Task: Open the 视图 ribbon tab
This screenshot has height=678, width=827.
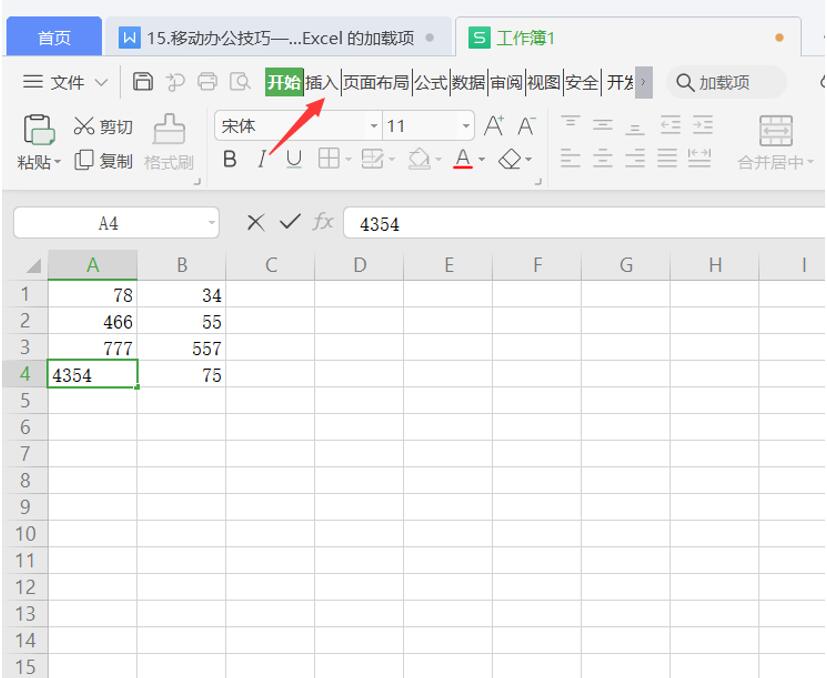Action: (x=544, y=82)
